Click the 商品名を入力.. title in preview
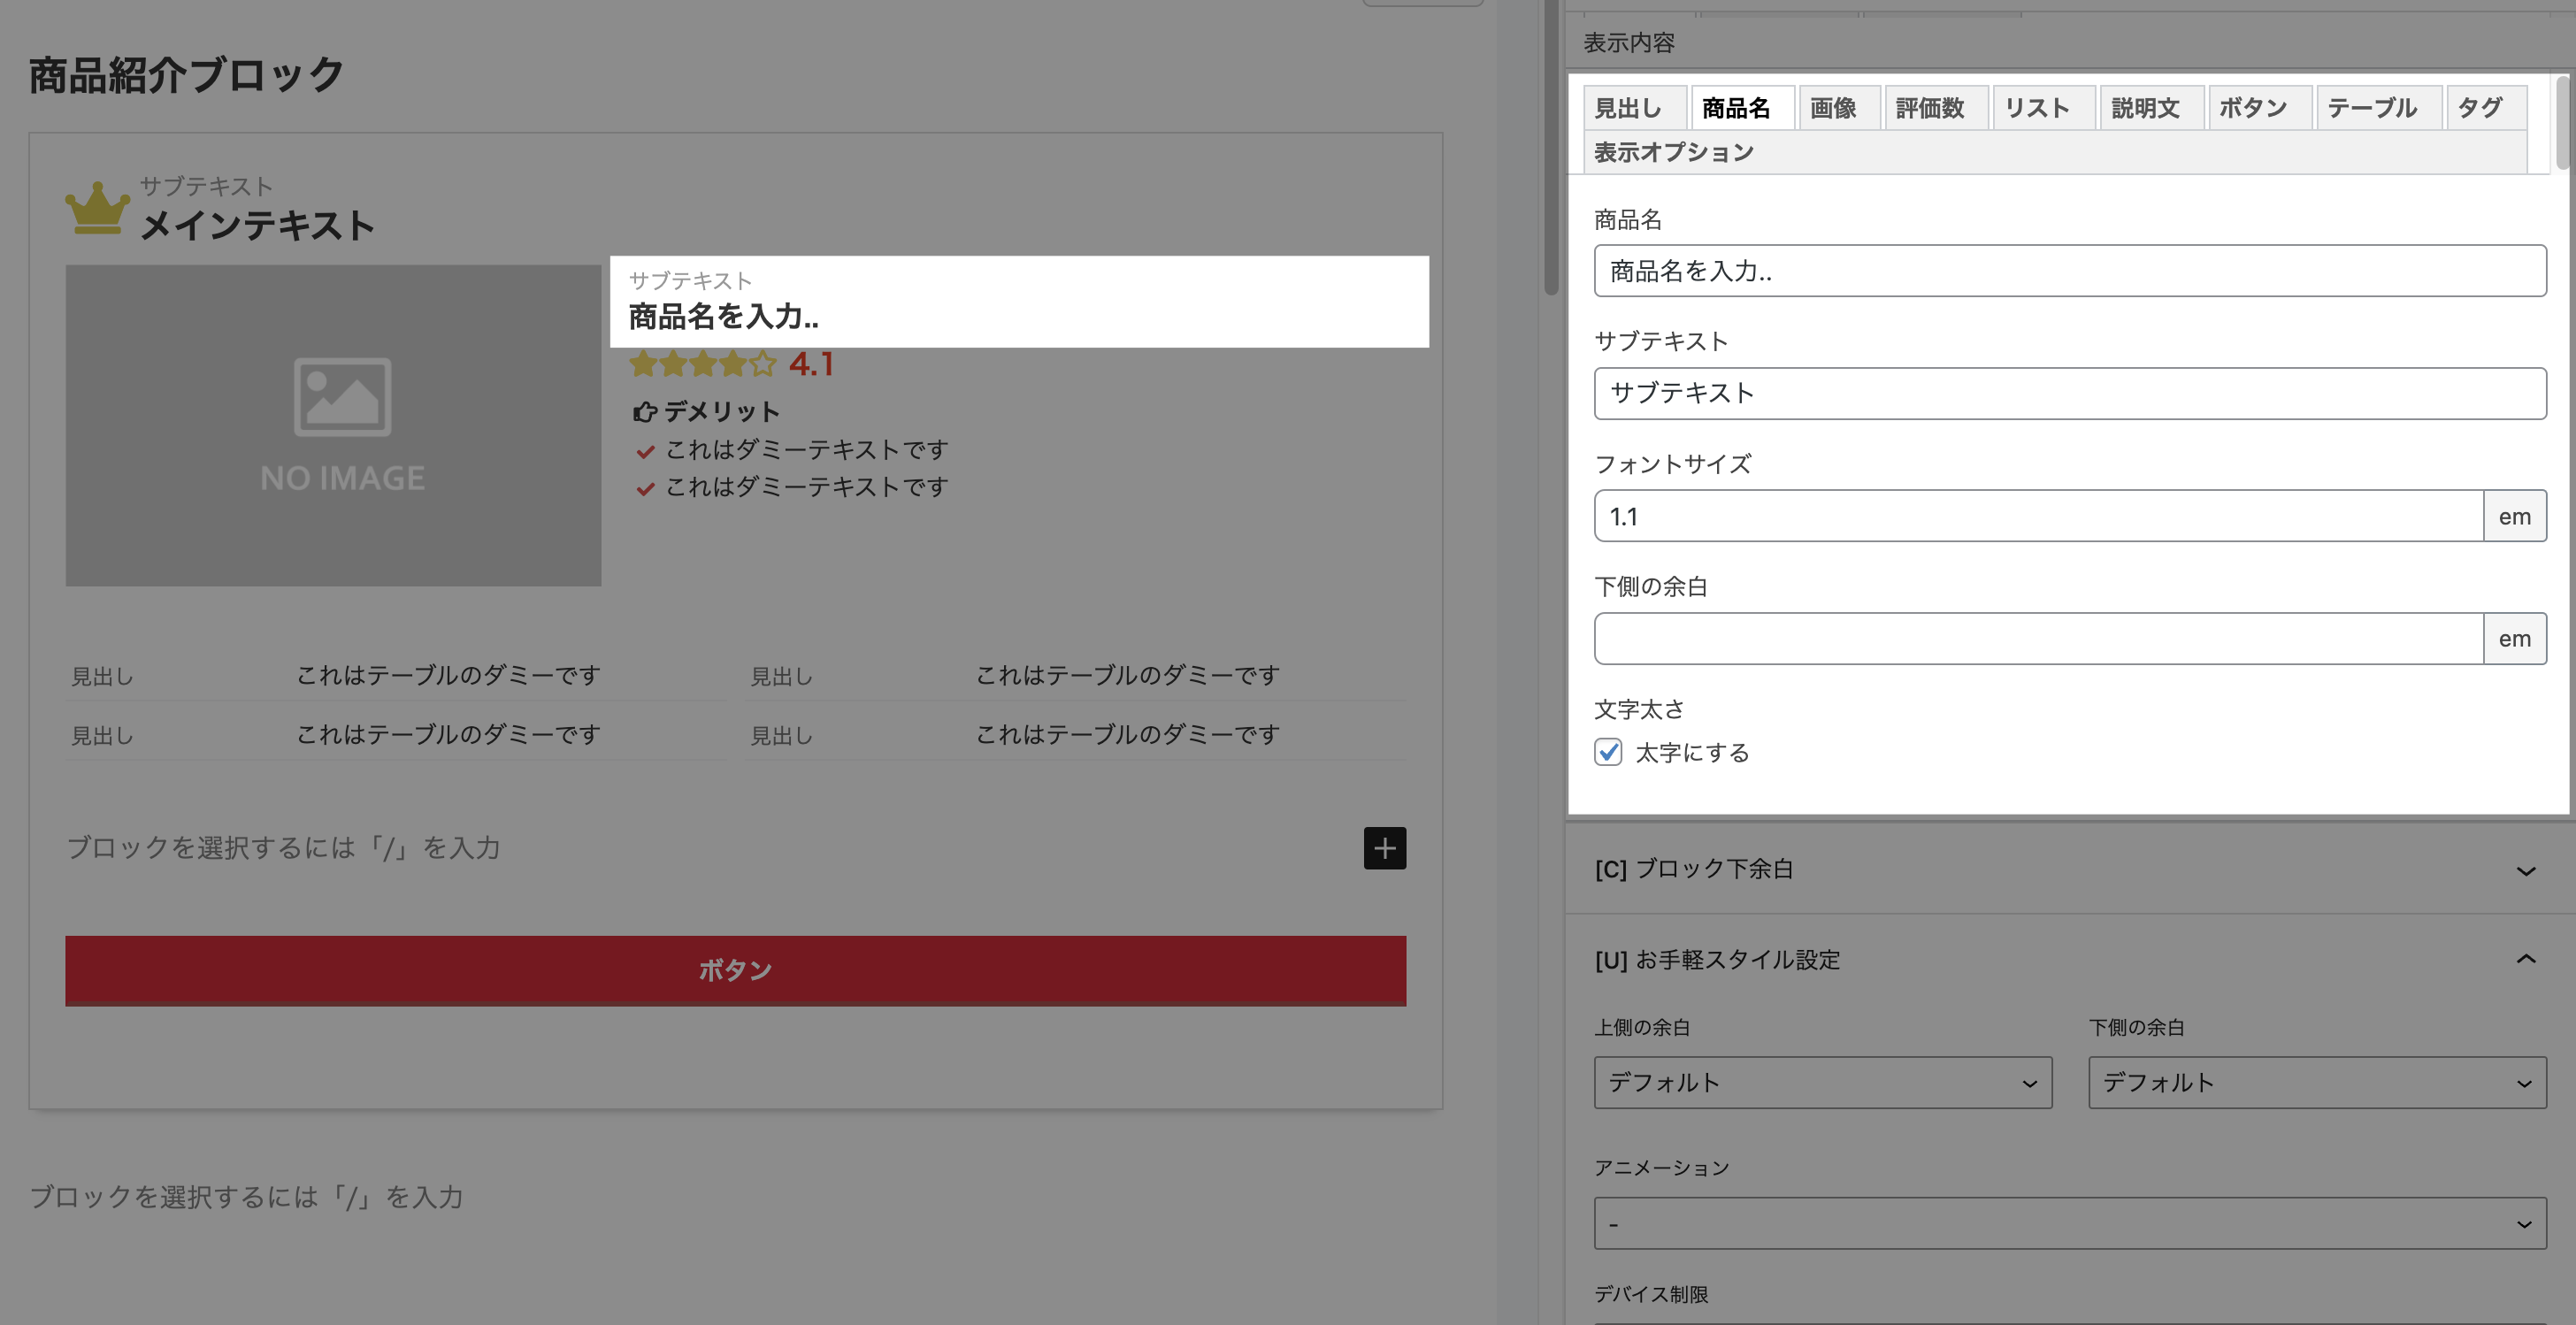2576x1325 pixels. [x=723, y=317]
